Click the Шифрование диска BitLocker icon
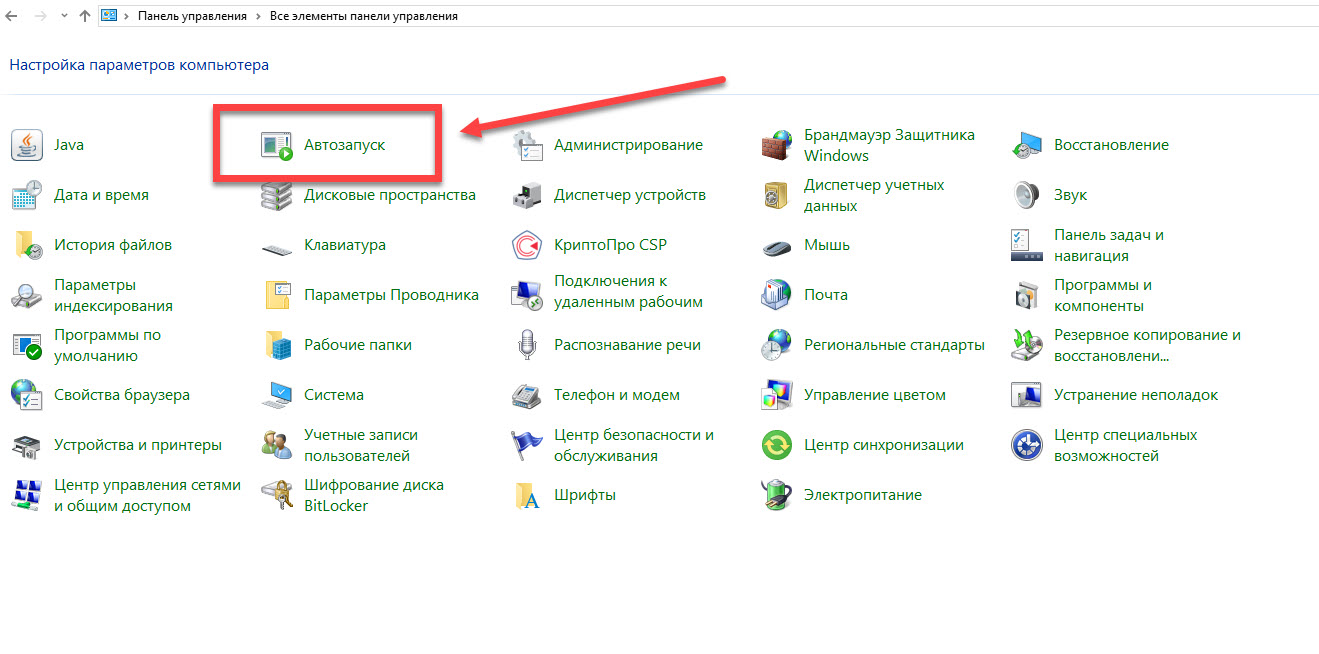 [276, 495]
